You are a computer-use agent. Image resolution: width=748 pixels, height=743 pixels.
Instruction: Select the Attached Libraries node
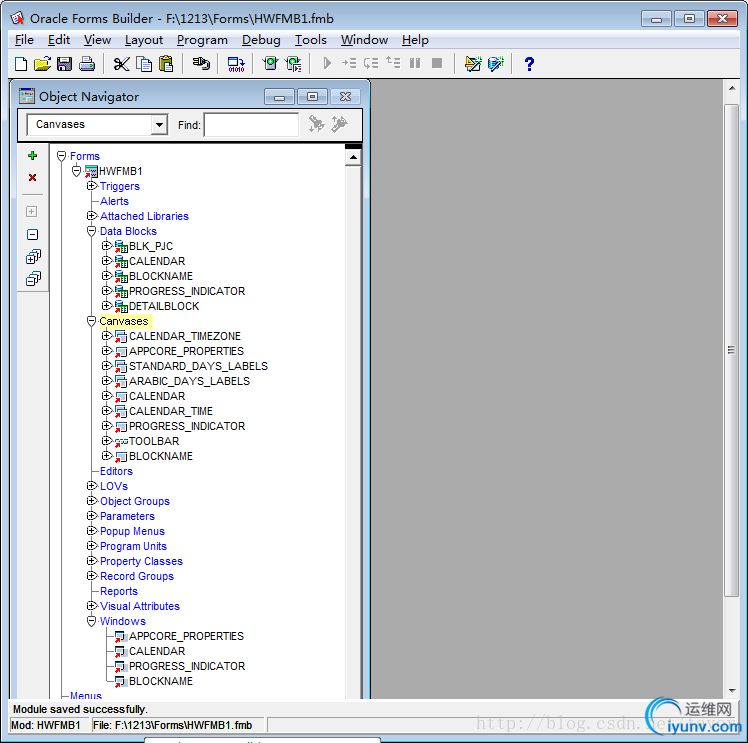[x=144, y=216]
